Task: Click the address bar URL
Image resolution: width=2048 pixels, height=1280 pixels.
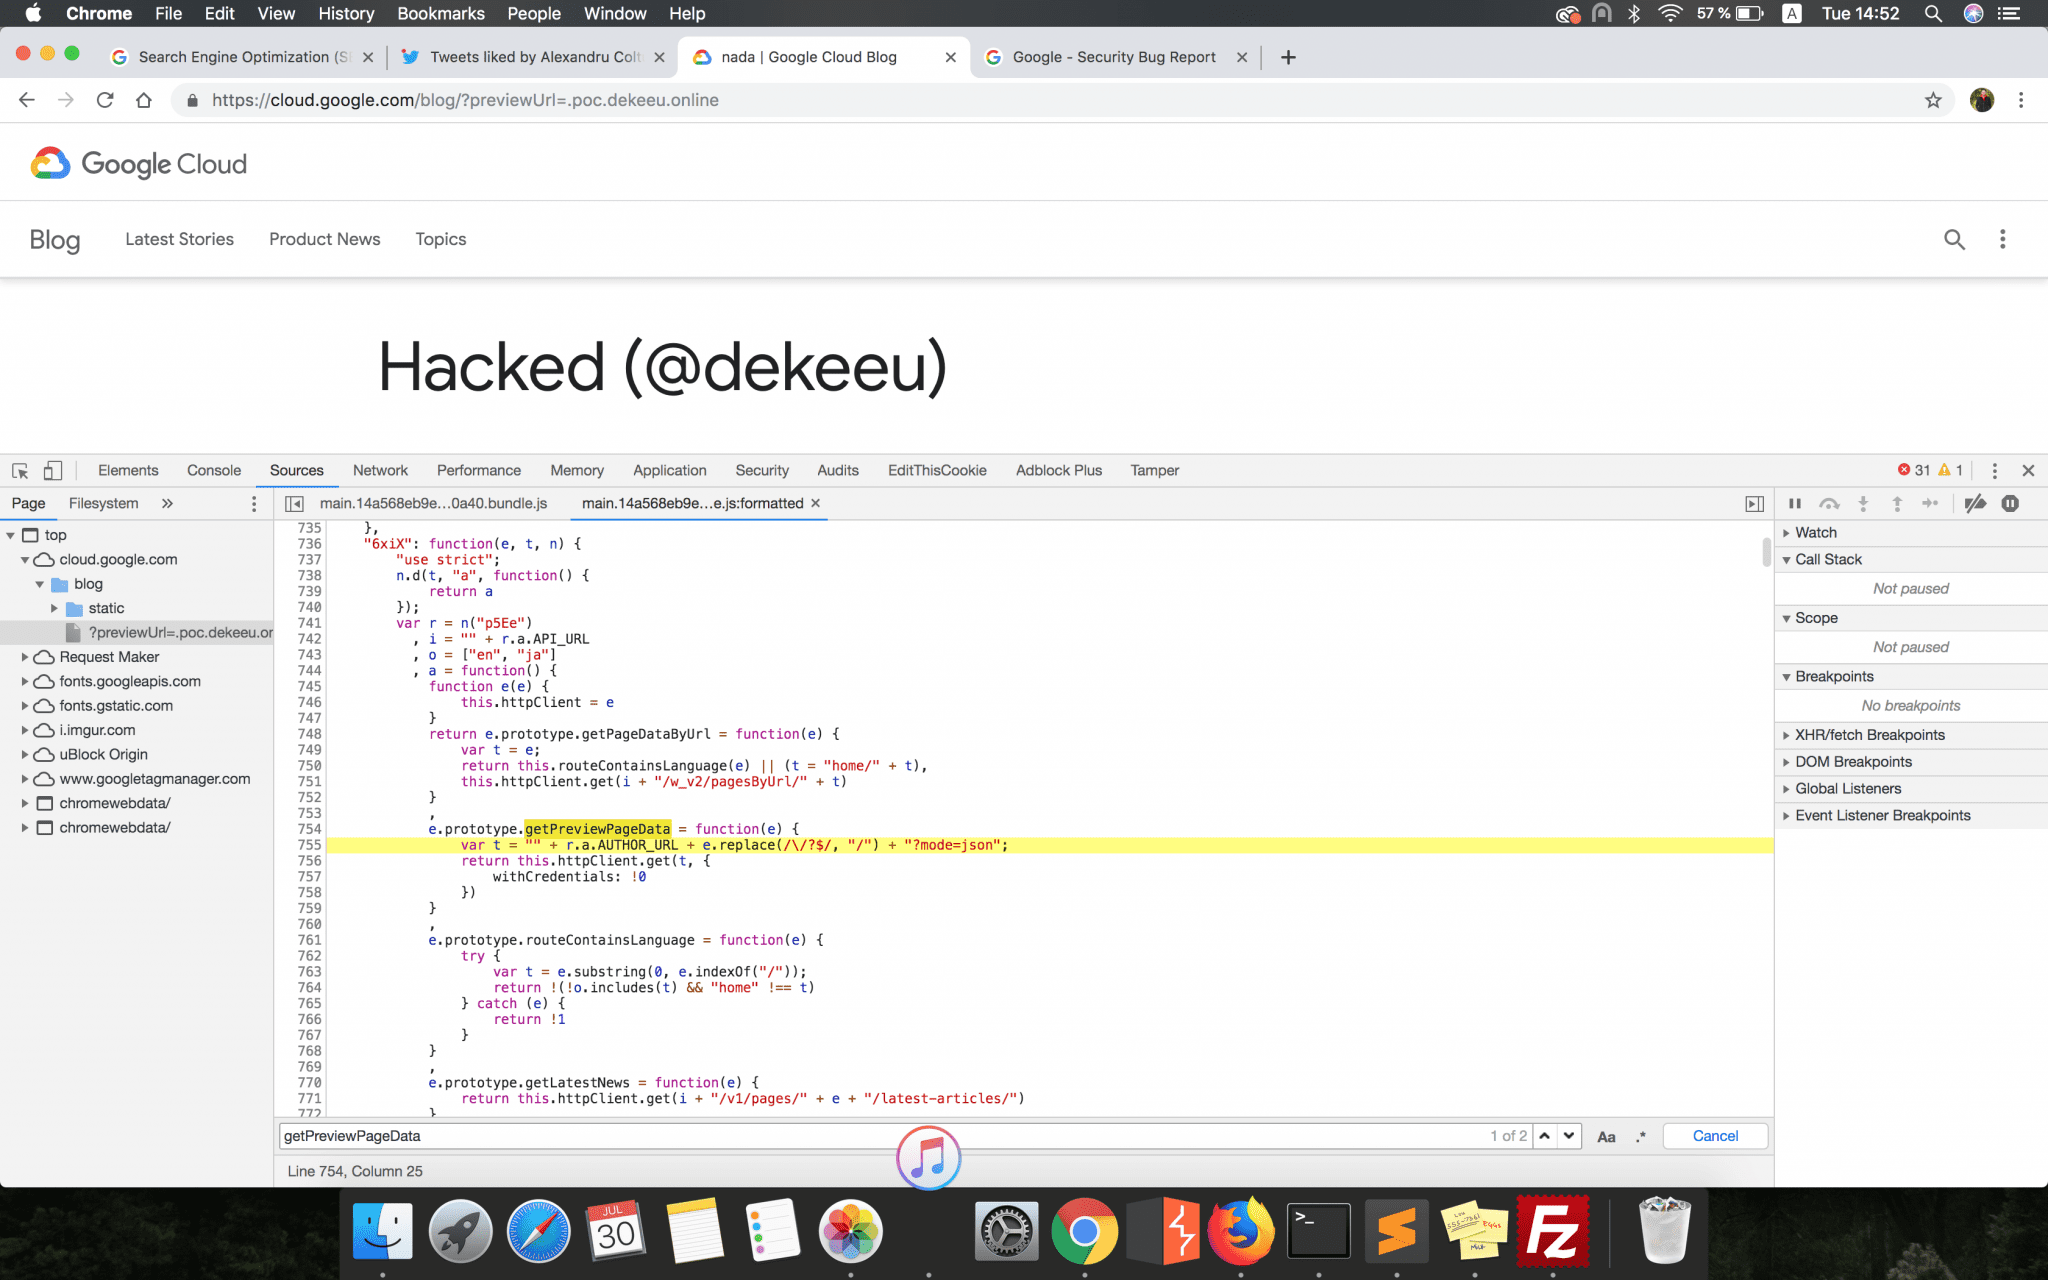Action: 465,100
